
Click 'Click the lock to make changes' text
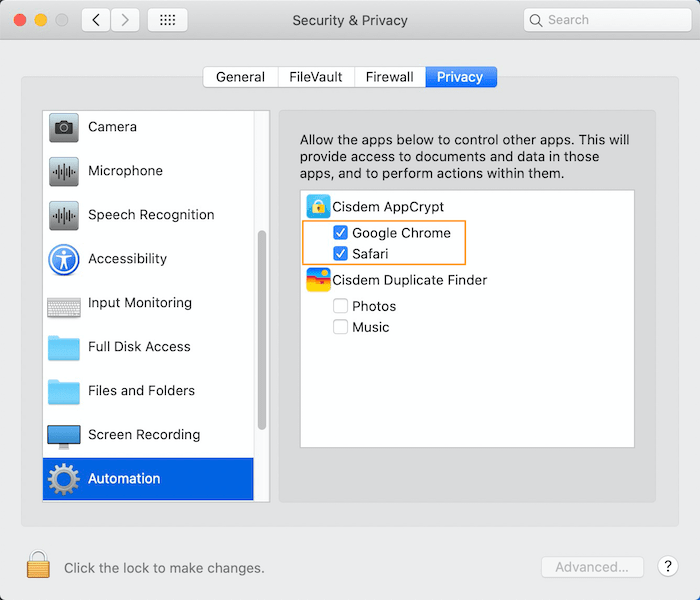(x=164, y=568)
